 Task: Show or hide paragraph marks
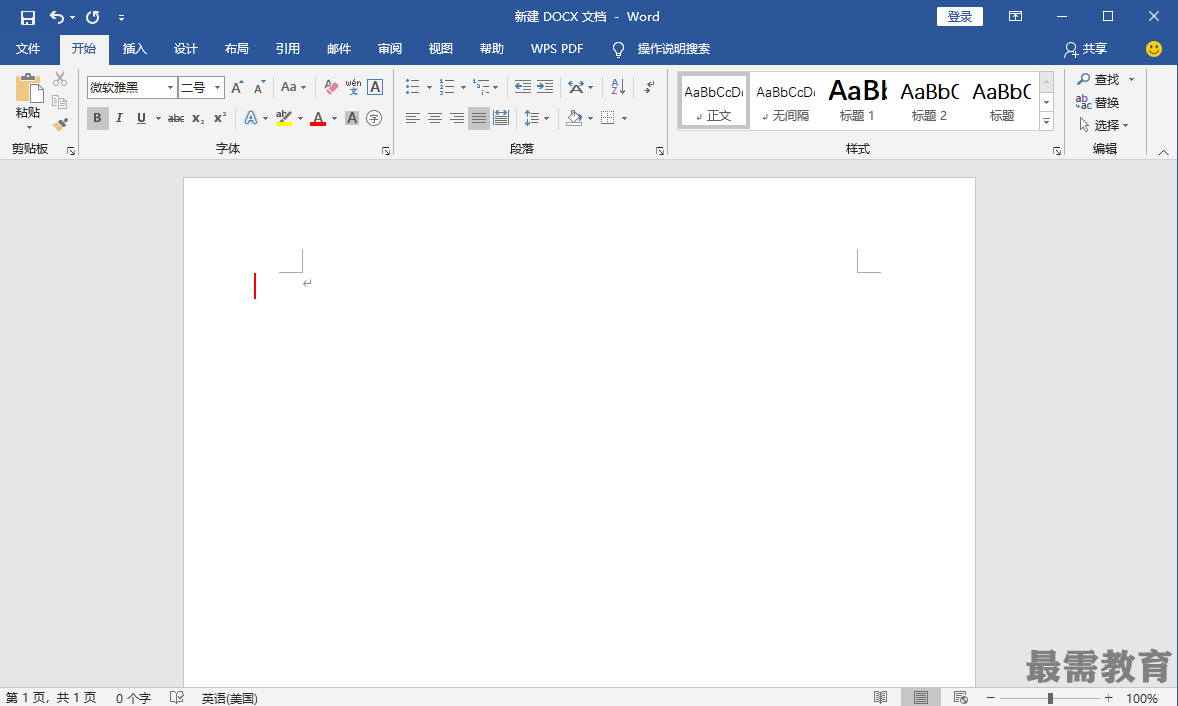tap(650, 87)
